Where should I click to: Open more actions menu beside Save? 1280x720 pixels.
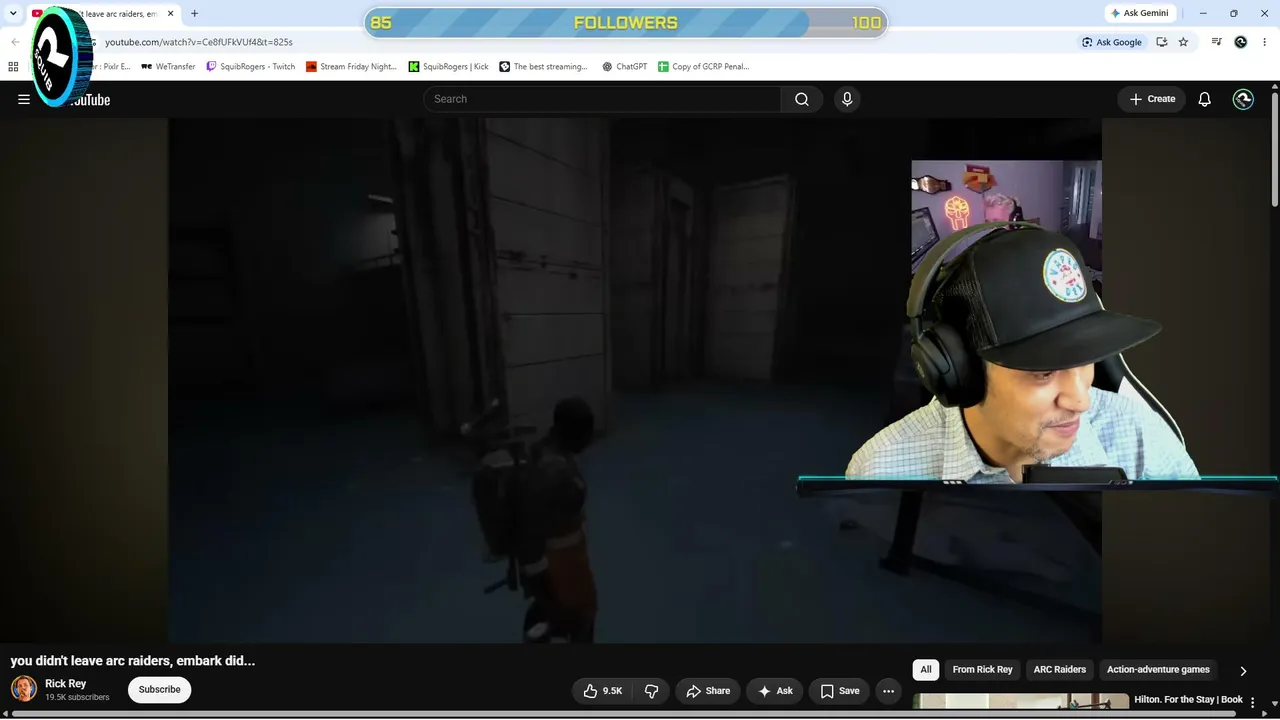point(888,691)
